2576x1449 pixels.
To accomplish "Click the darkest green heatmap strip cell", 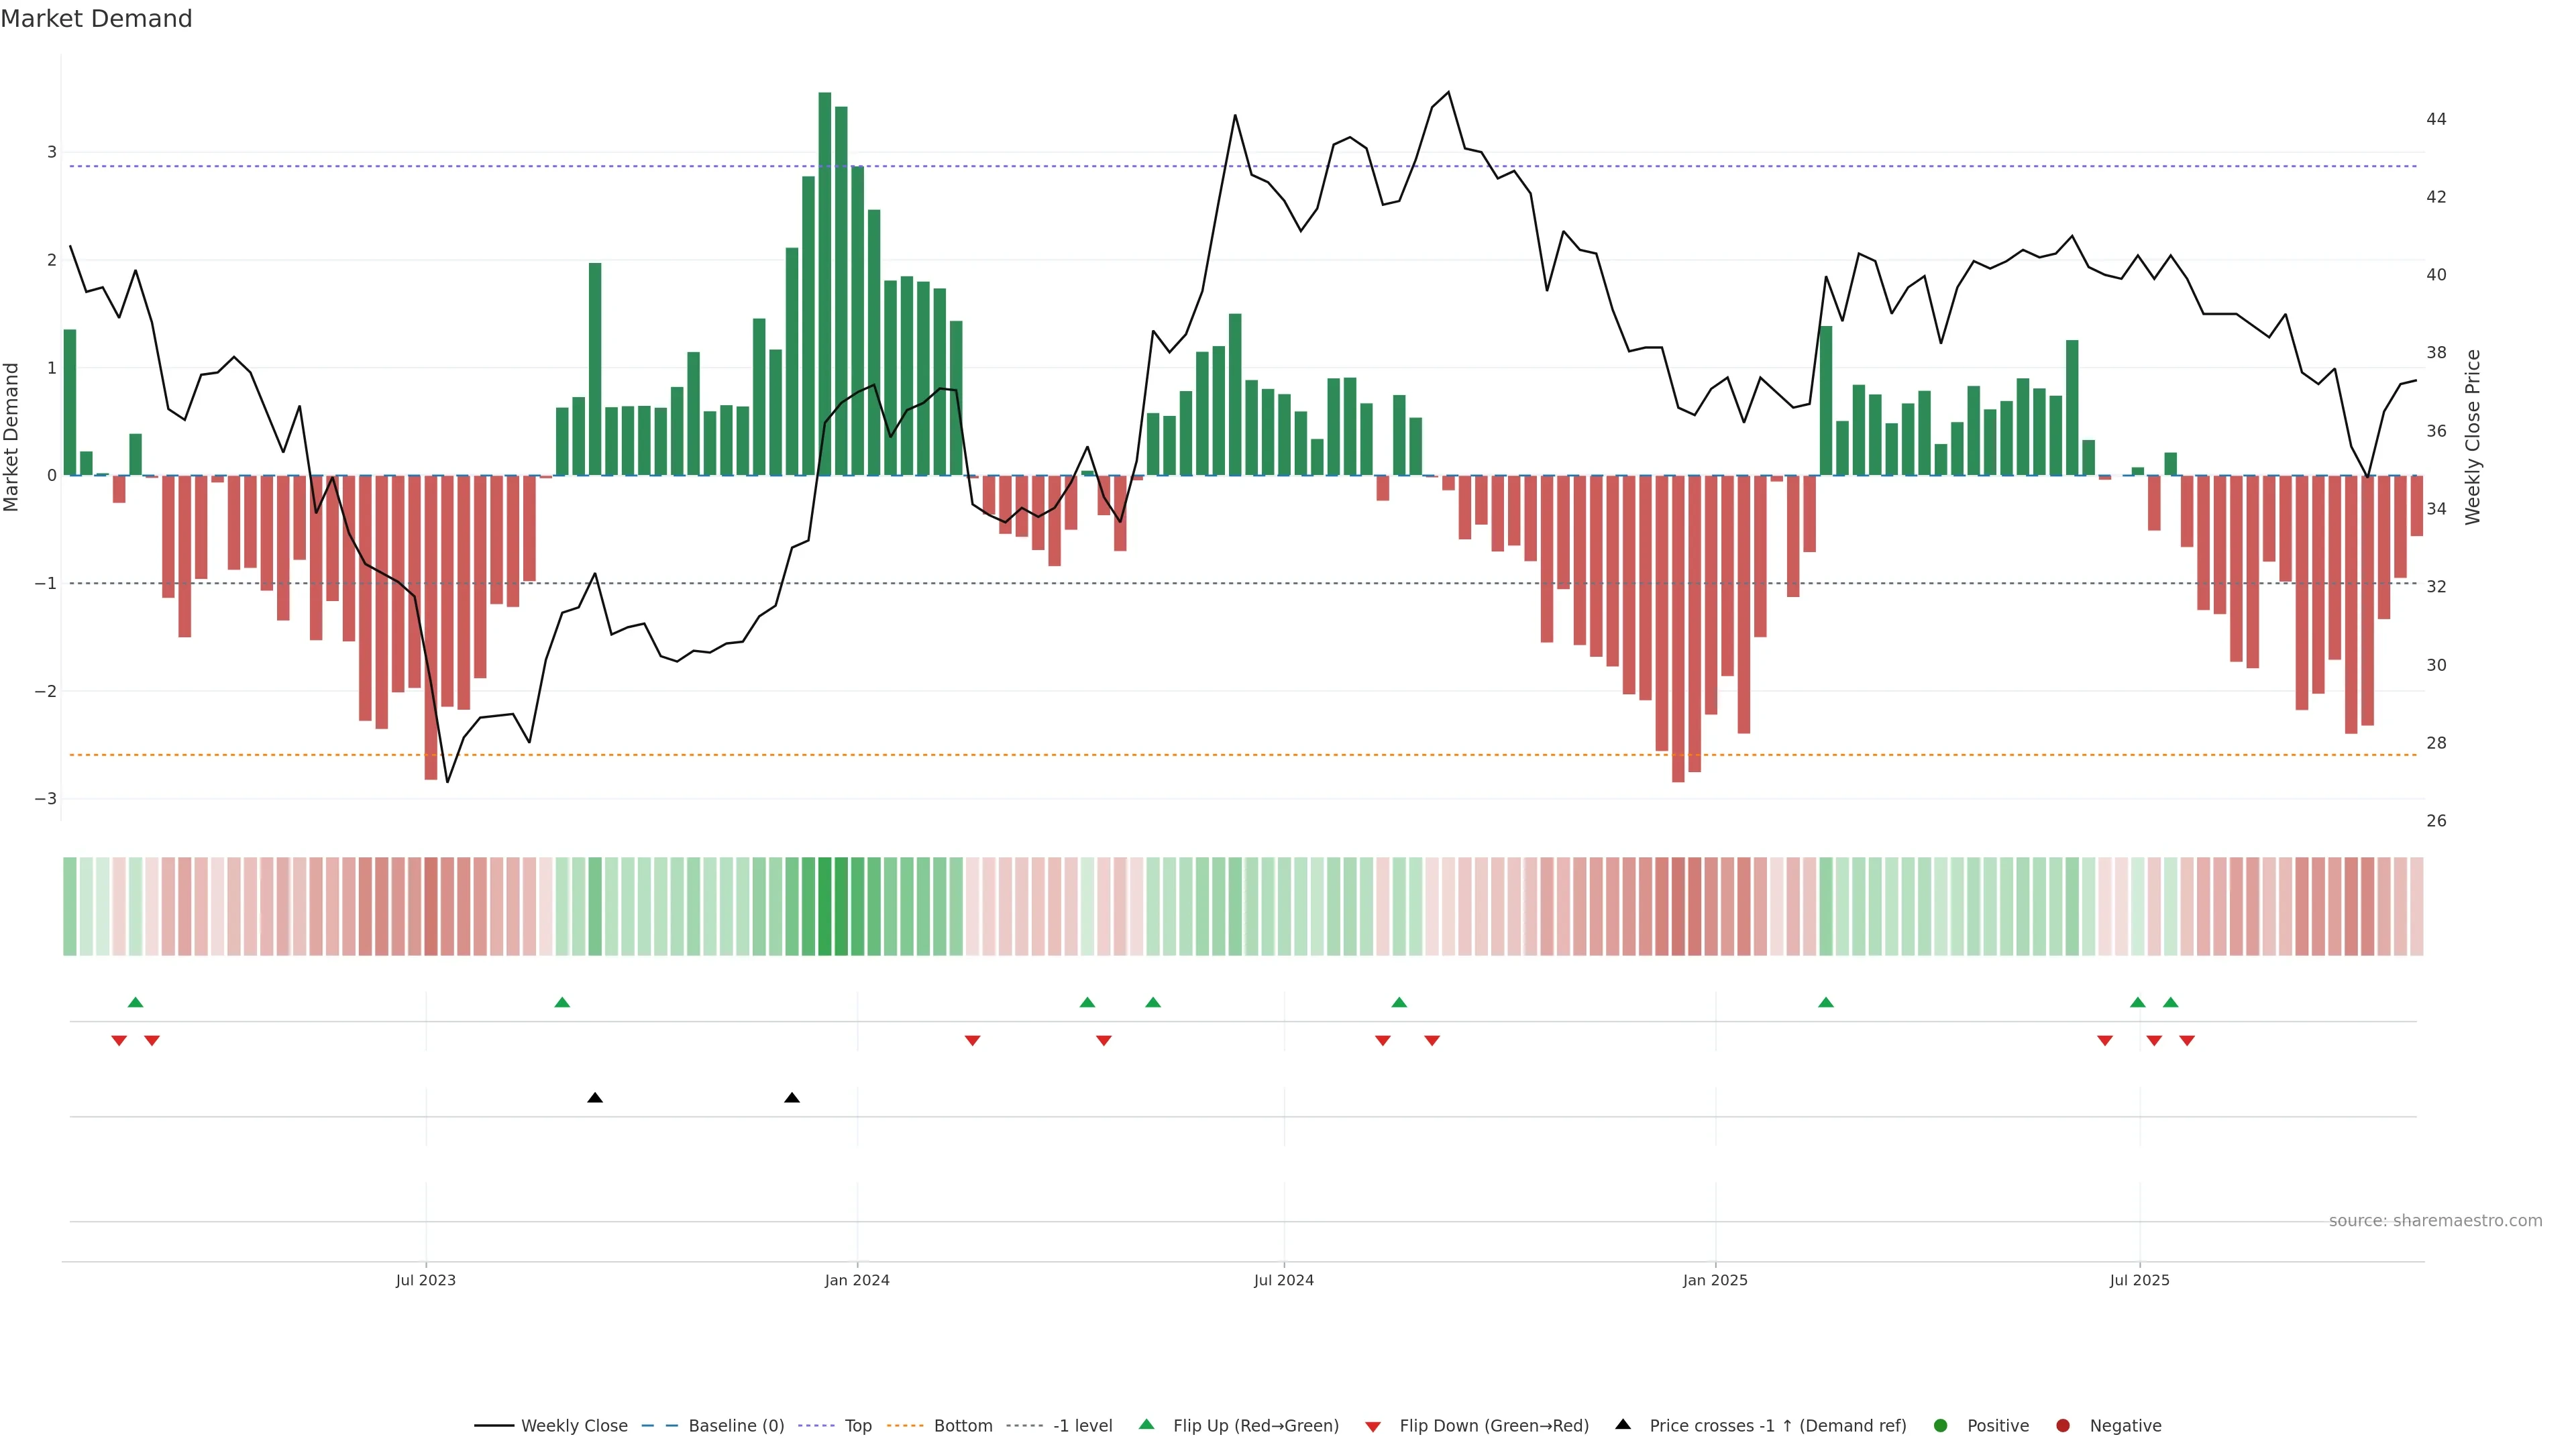I will coord(825,906).
